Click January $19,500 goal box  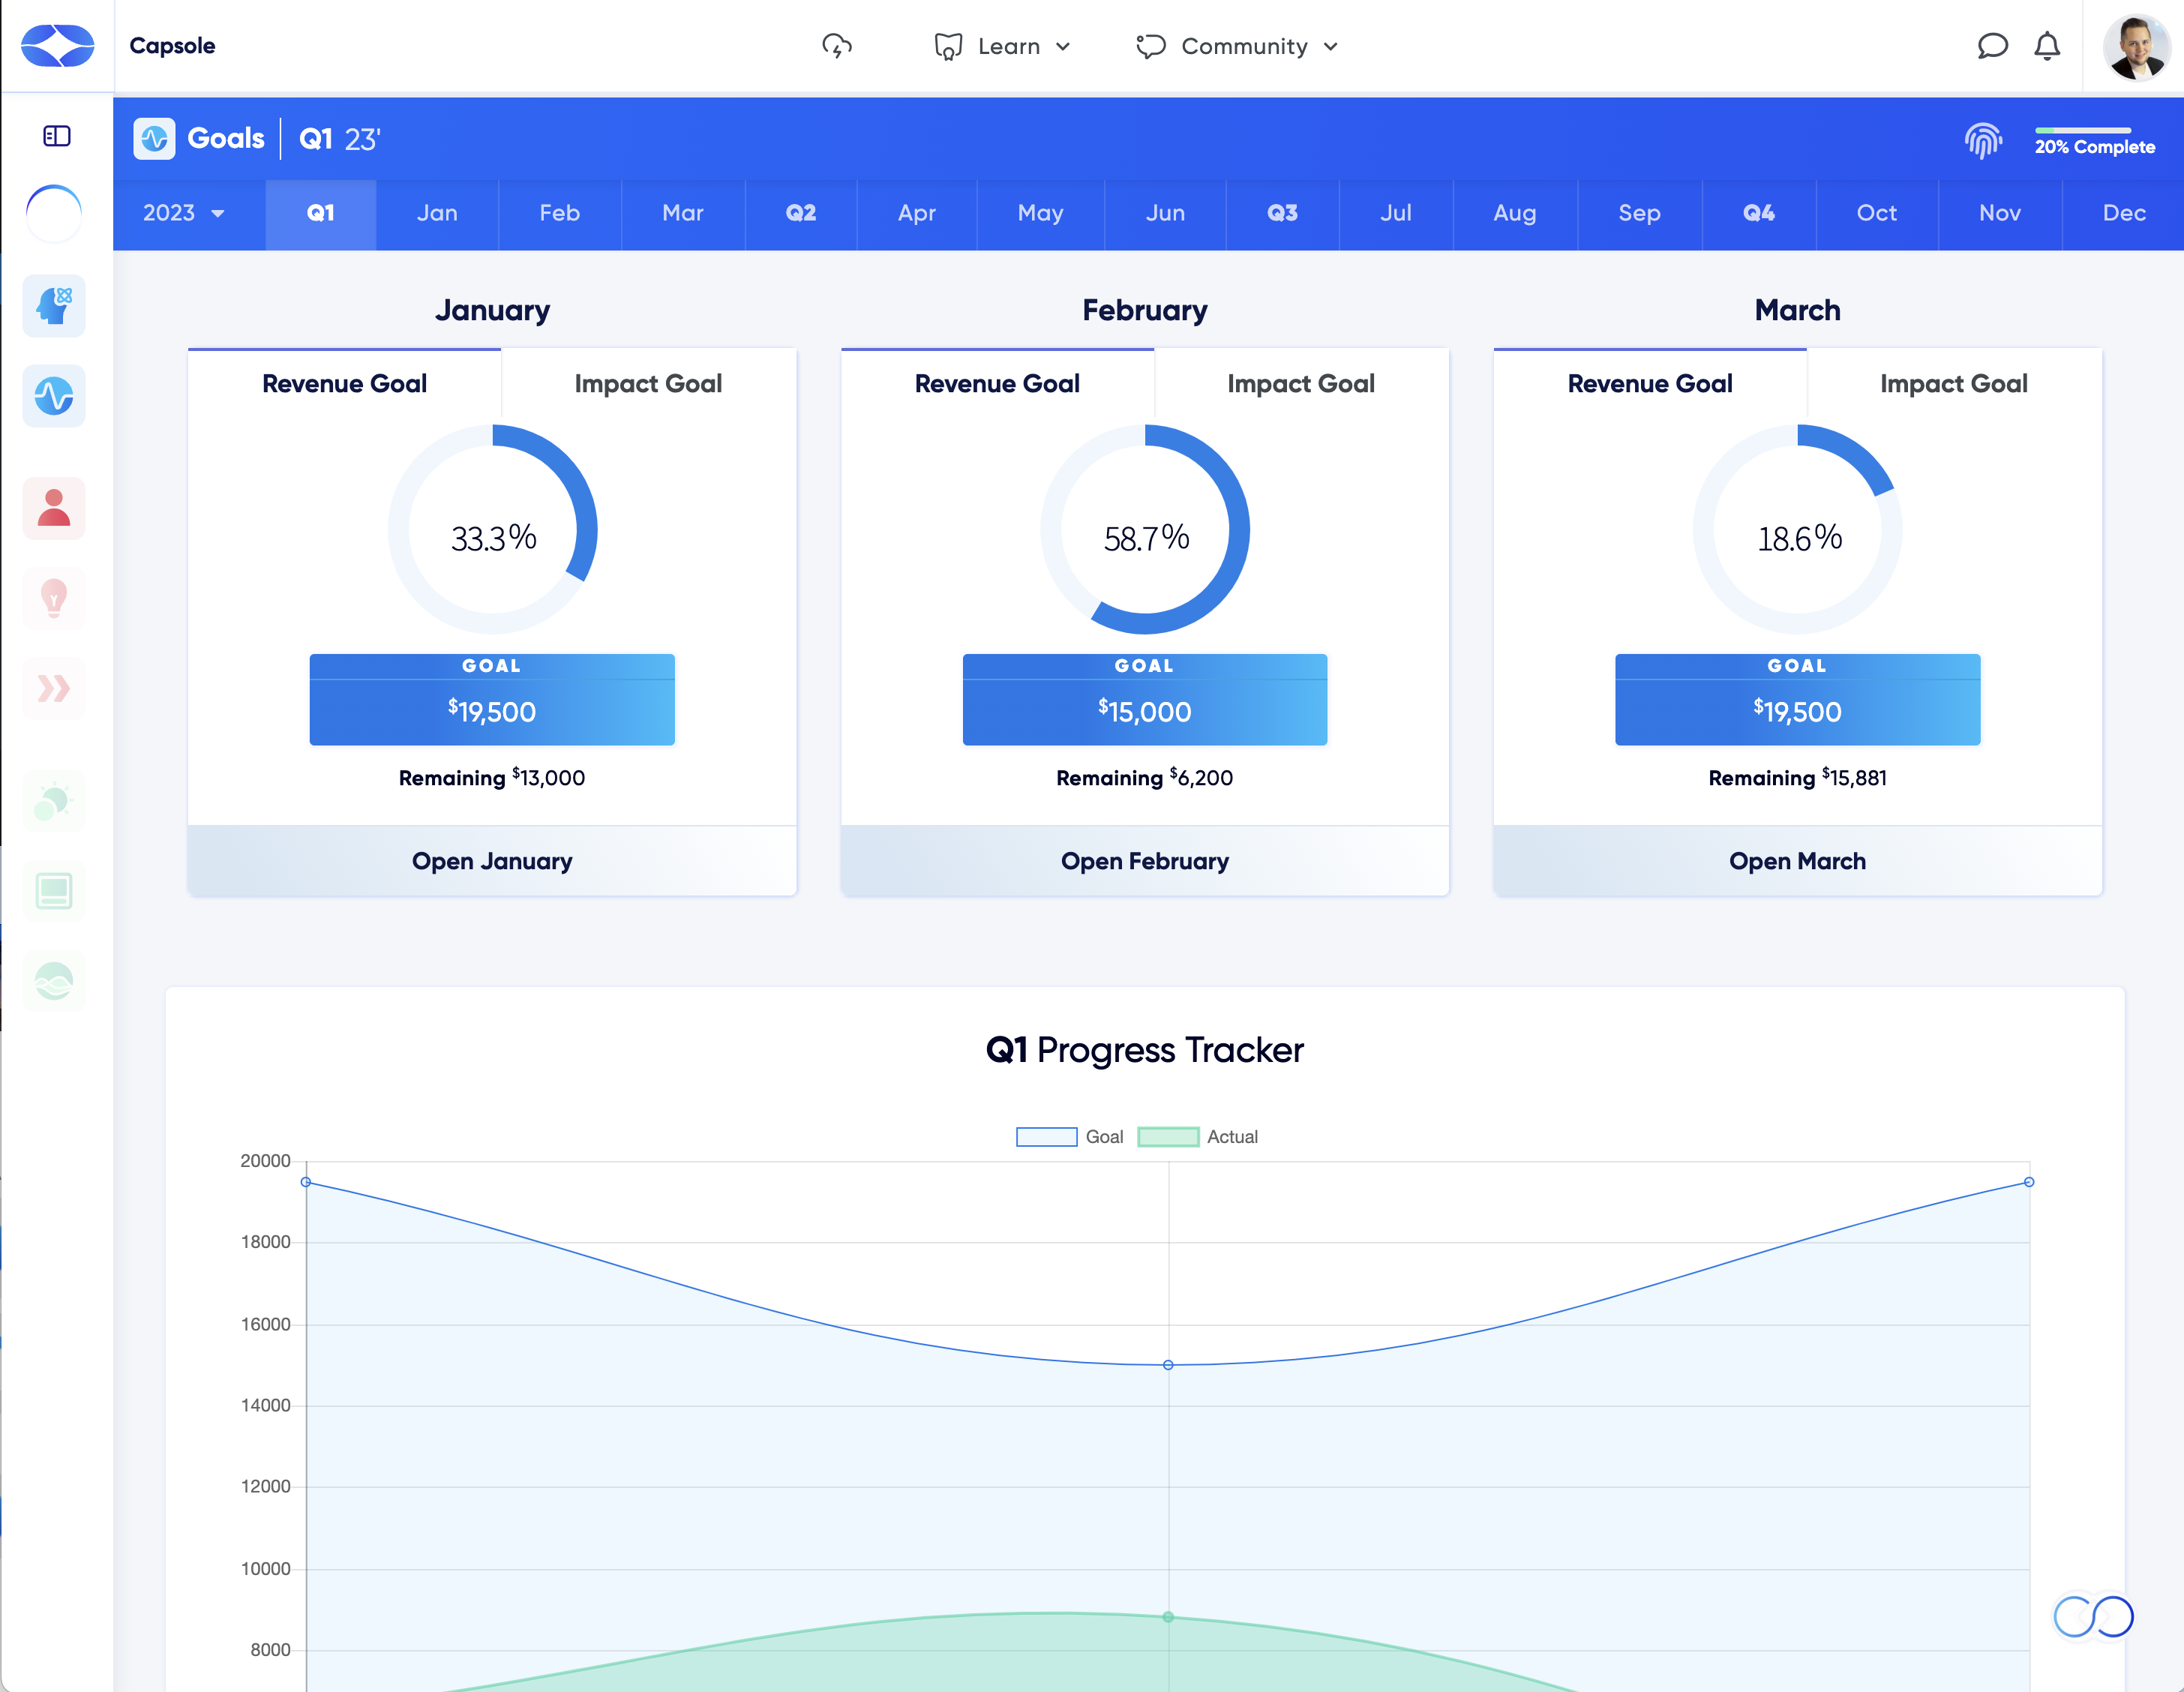[492, 700]
